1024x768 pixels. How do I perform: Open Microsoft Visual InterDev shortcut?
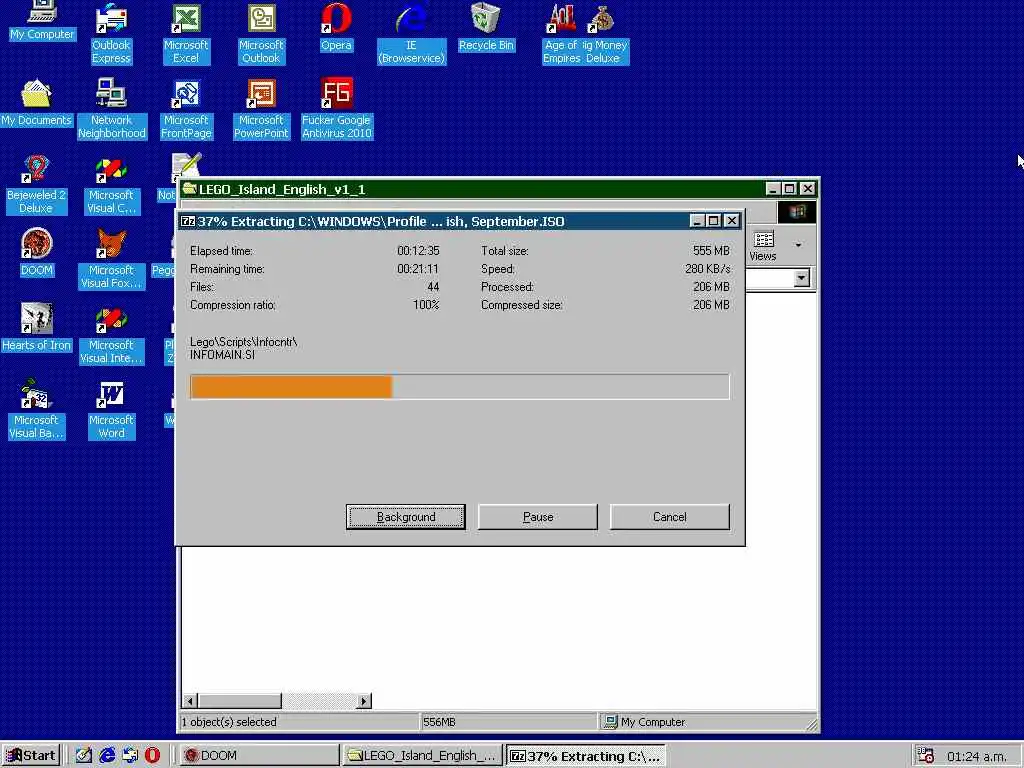[x=111, y=334]
